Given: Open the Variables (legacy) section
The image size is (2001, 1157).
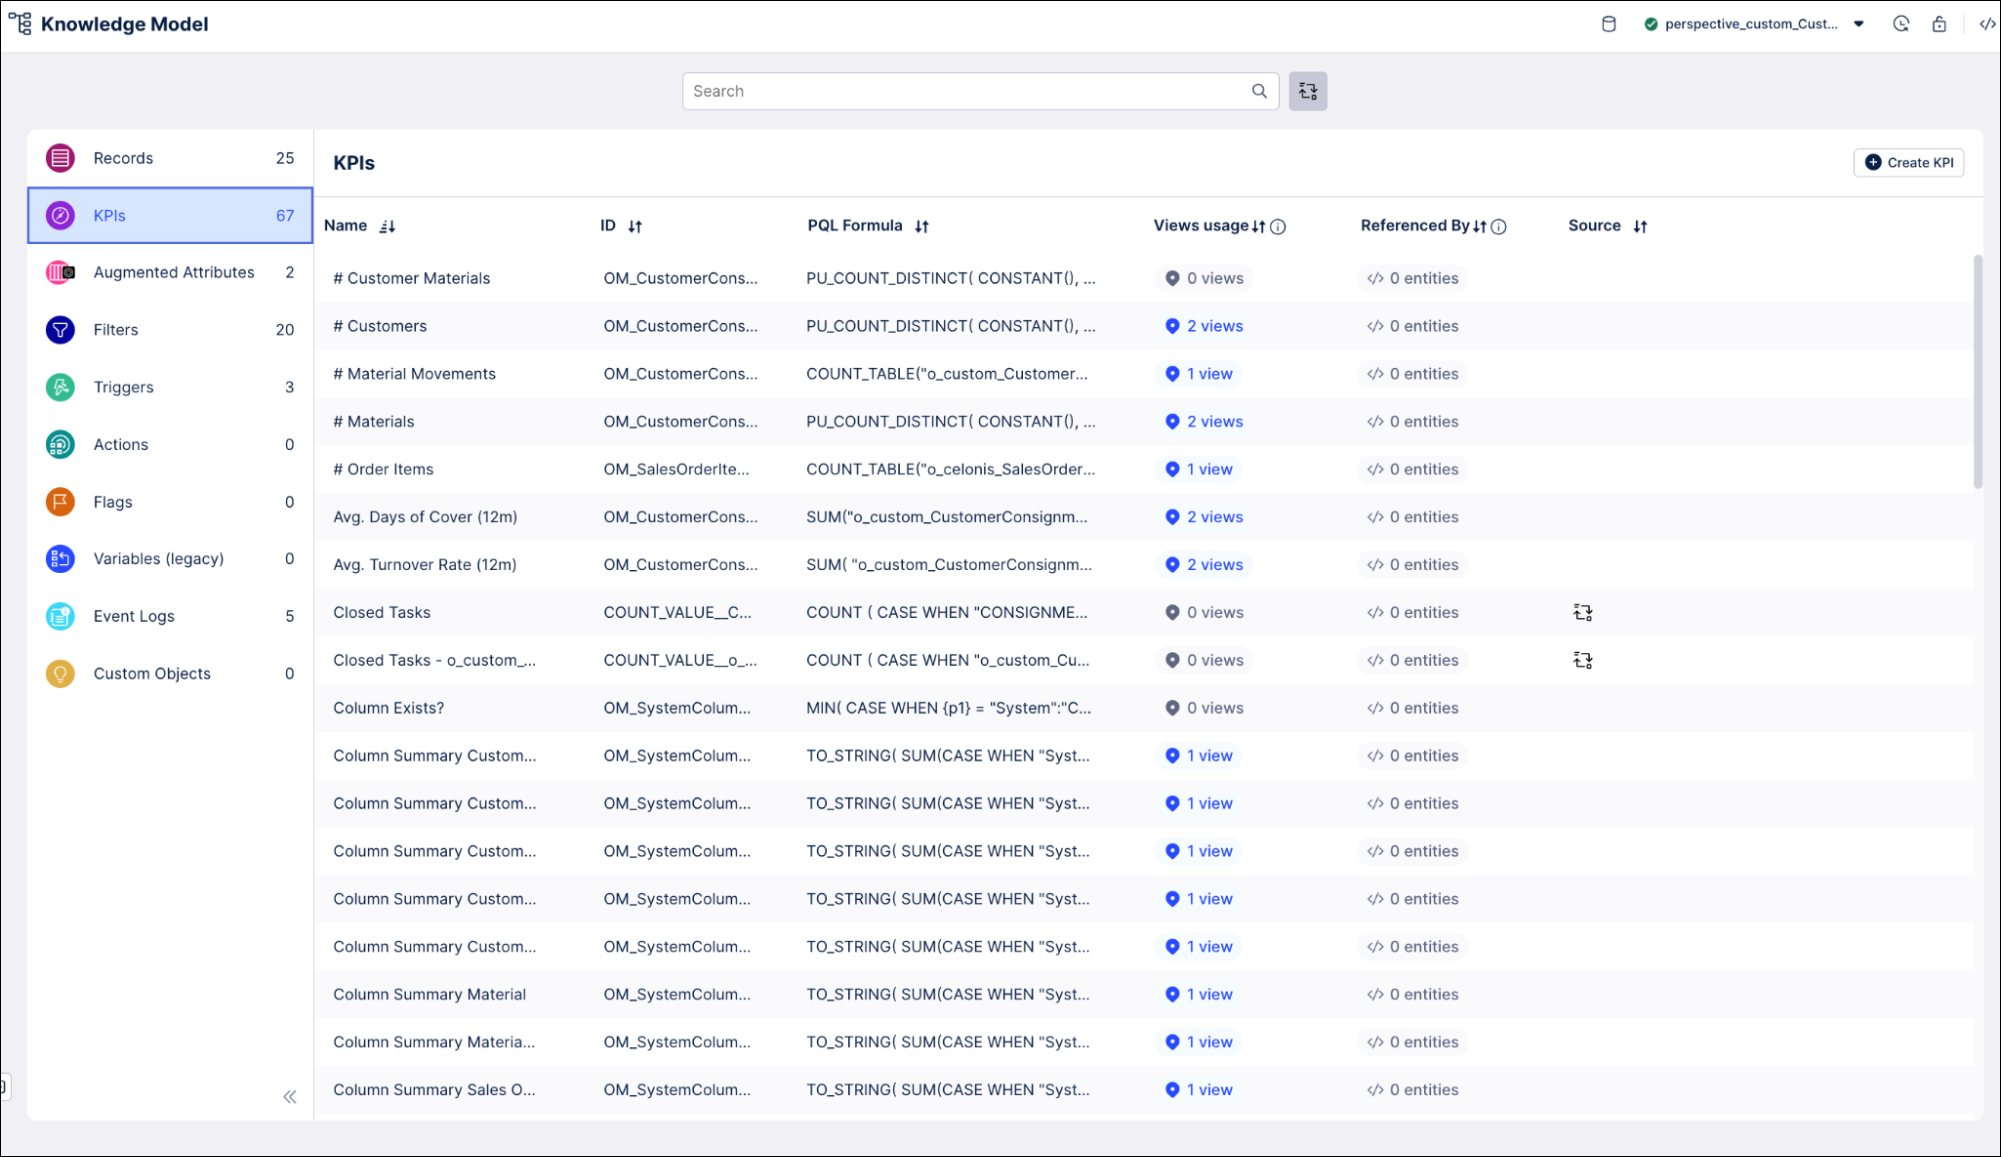Looking at the screenshot, I should (170, 559).
